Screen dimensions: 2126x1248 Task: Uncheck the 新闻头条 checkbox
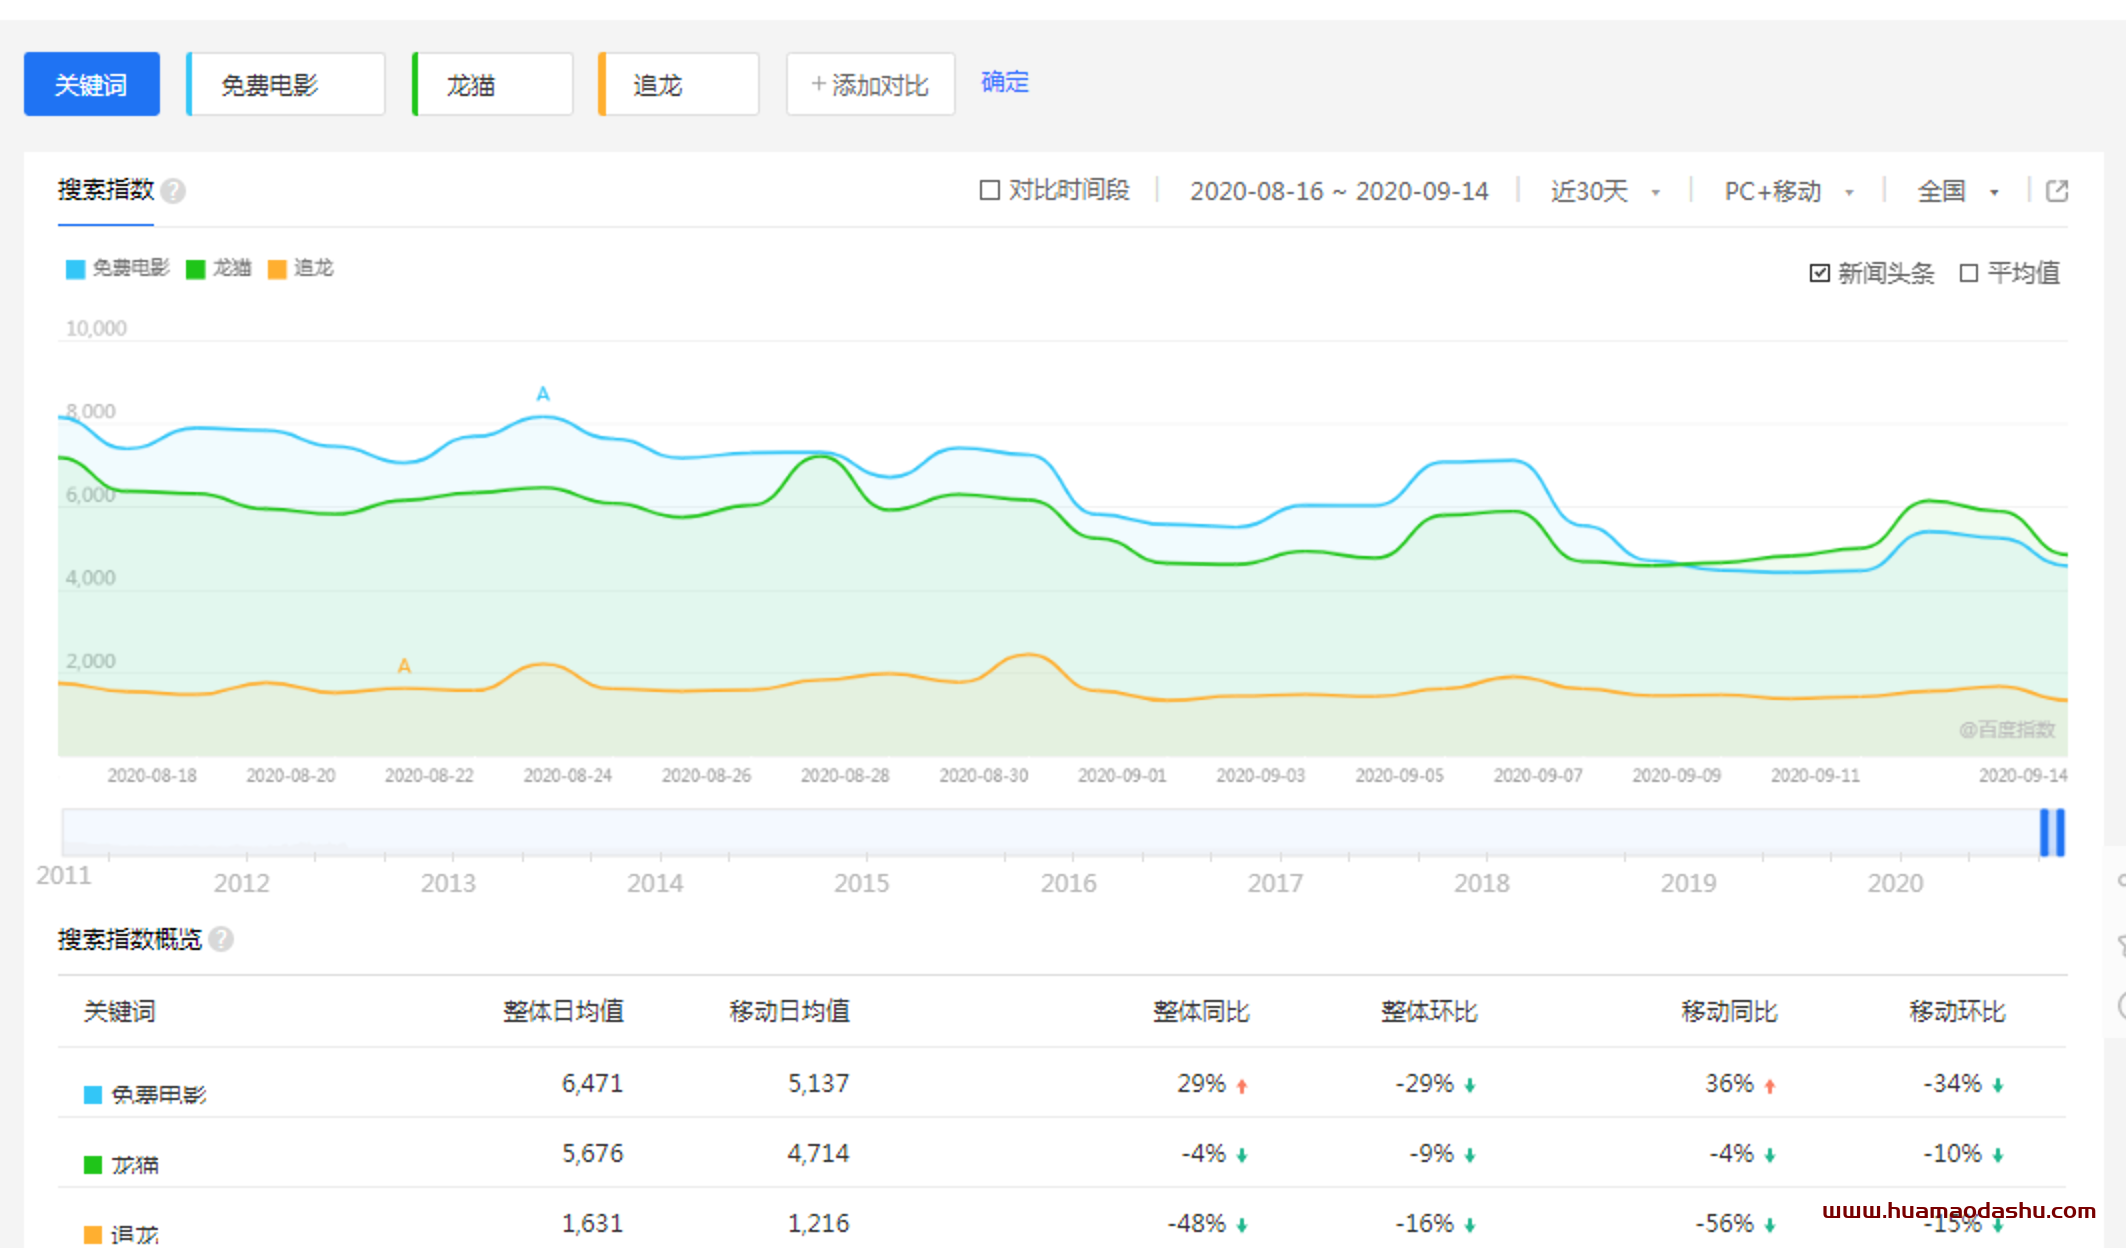pos(1819,273)
